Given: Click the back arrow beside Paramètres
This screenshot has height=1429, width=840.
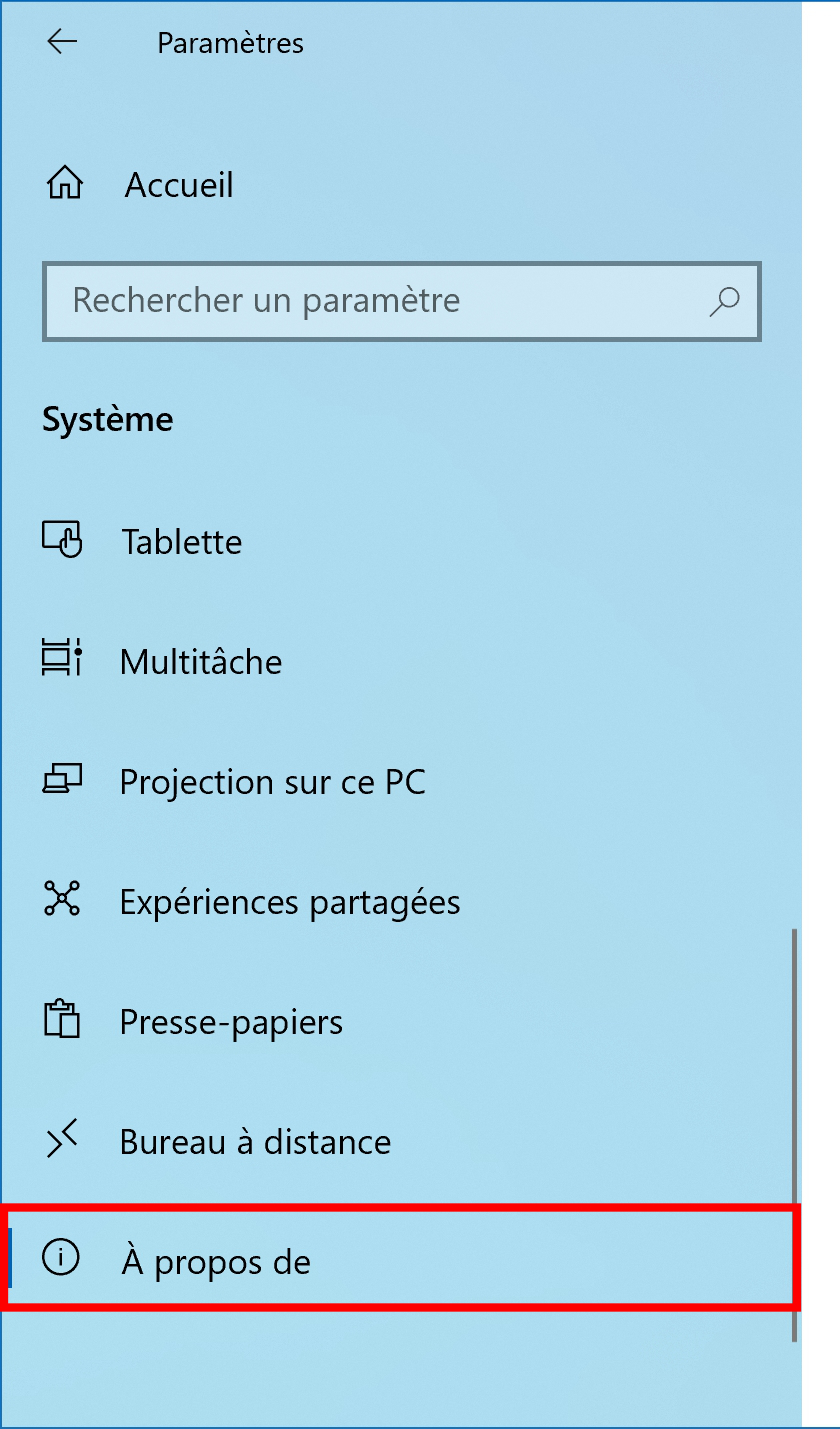Looking at the screenshot, I should click(62, 42).
